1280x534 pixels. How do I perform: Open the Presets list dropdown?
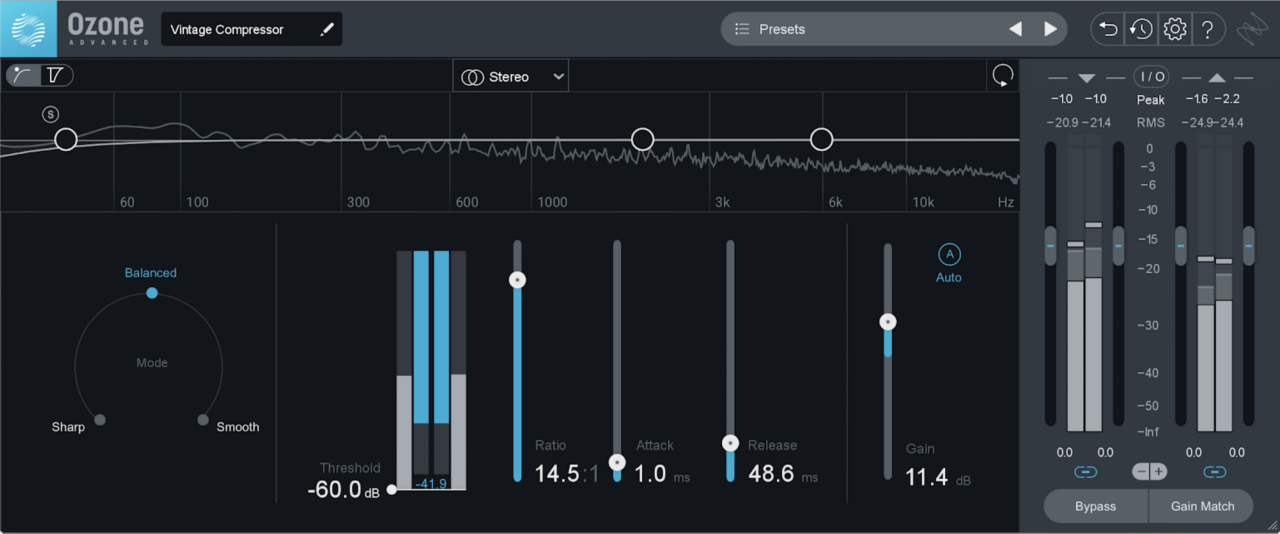point(860,29)
